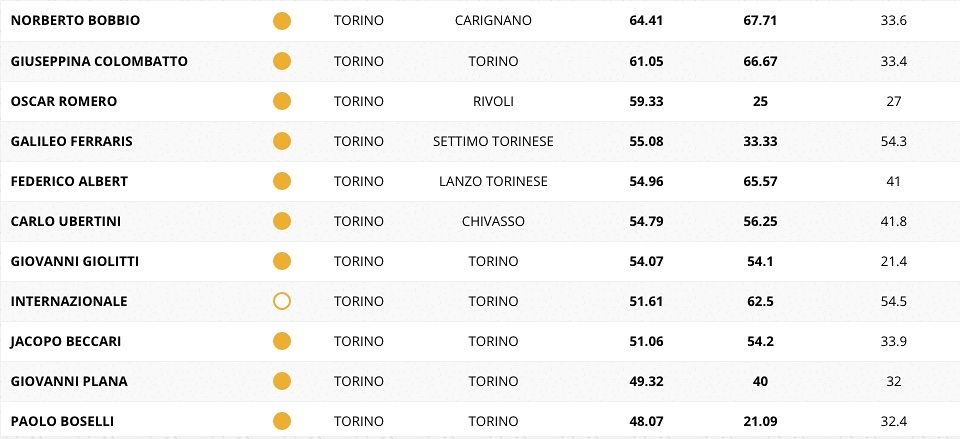Click the Paolo Boselli school name
Image resolution: width=960 pixels, height=439 pixels.
coord(60,421)
